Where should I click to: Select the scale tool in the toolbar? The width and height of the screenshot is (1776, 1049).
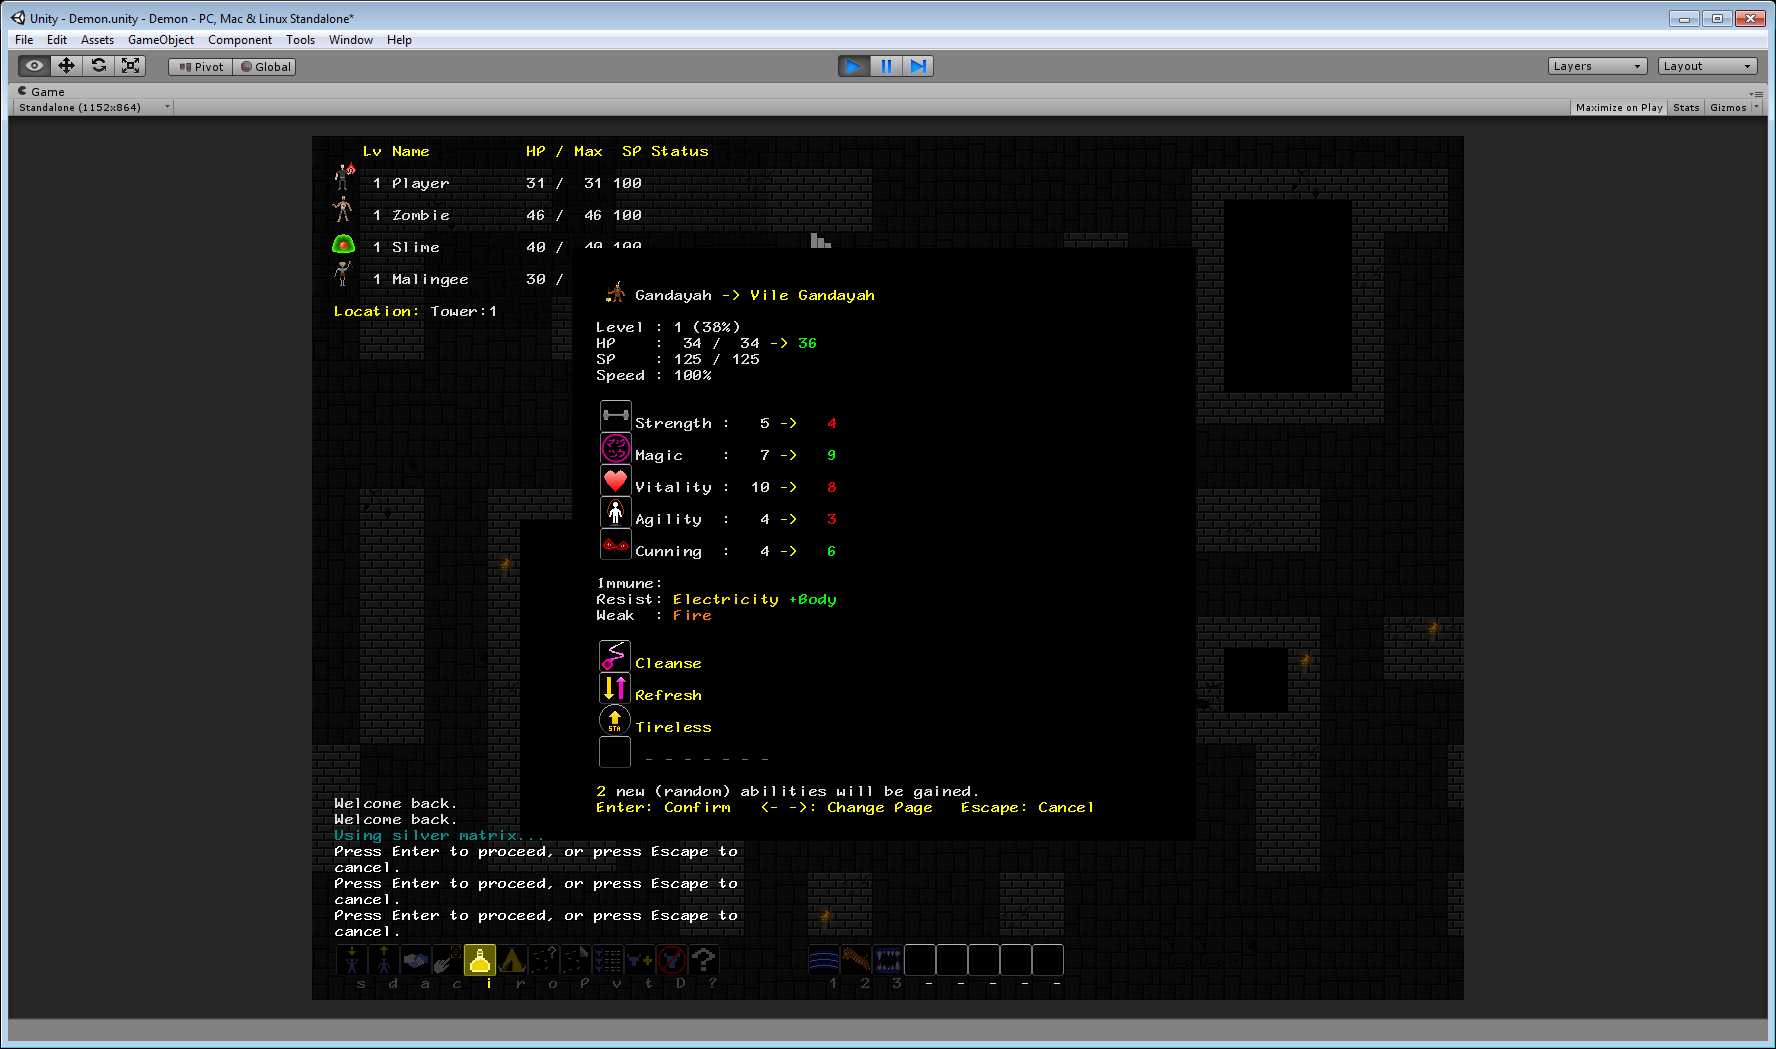(131, 66)
